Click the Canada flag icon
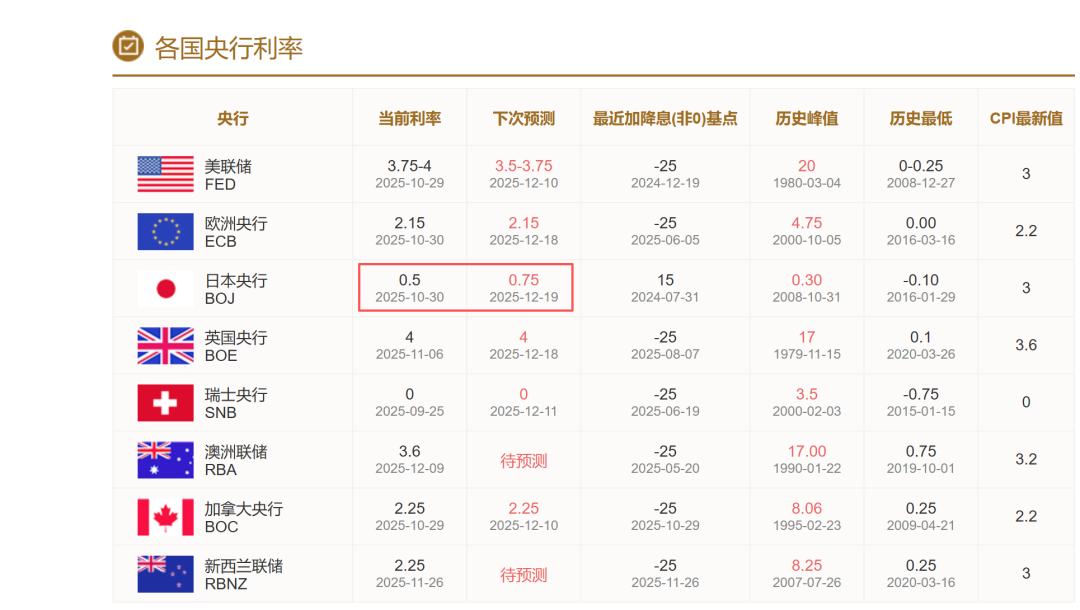This screenshot has height=610, width=1080. pyautogui.click(x=165, y=517)
